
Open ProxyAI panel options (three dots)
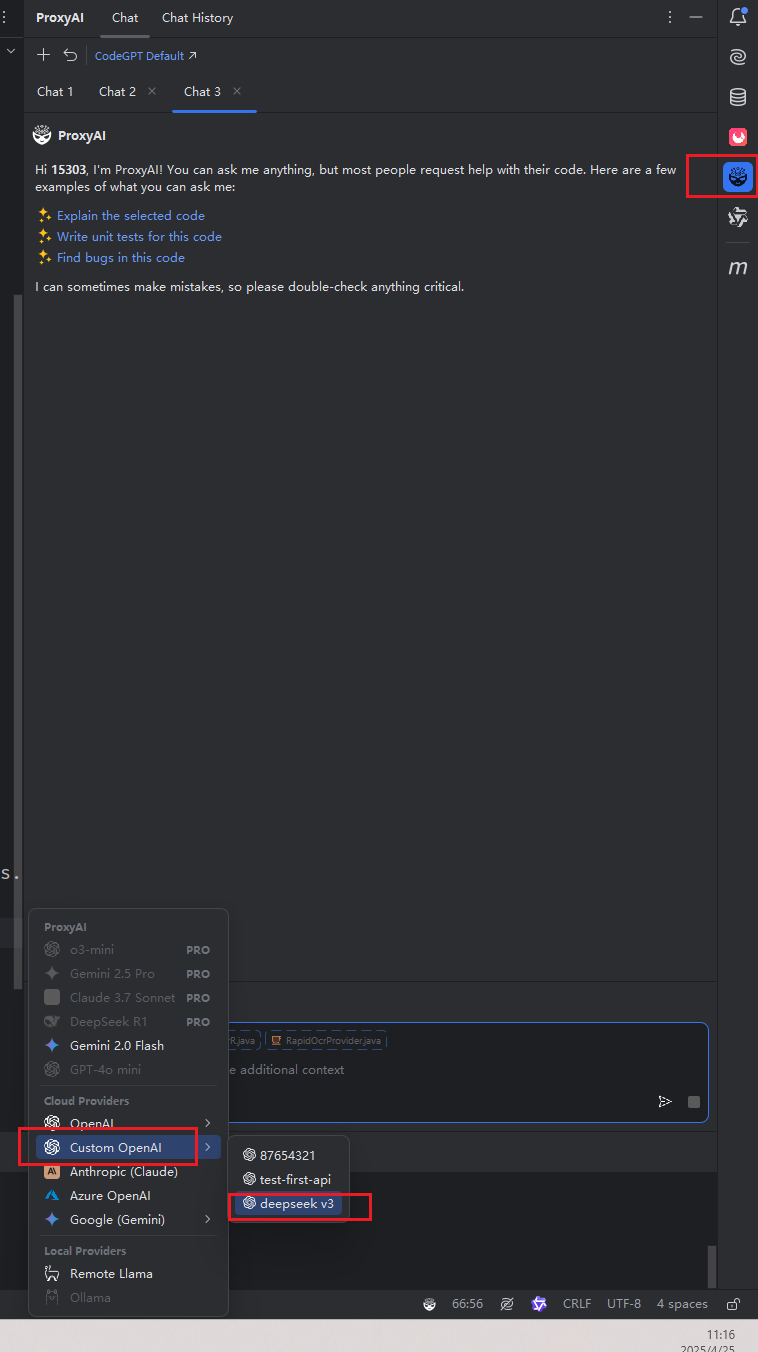pyautogui.click(x=670, y=17)
